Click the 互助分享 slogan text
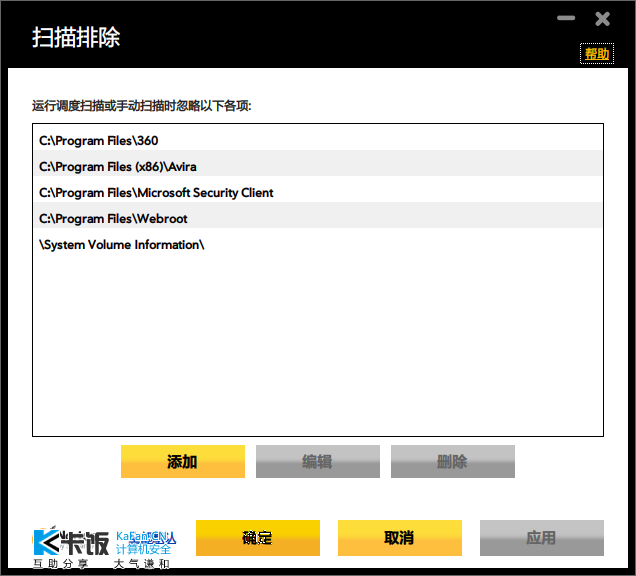This screenshot has height=576, width=636. [60, 563]
